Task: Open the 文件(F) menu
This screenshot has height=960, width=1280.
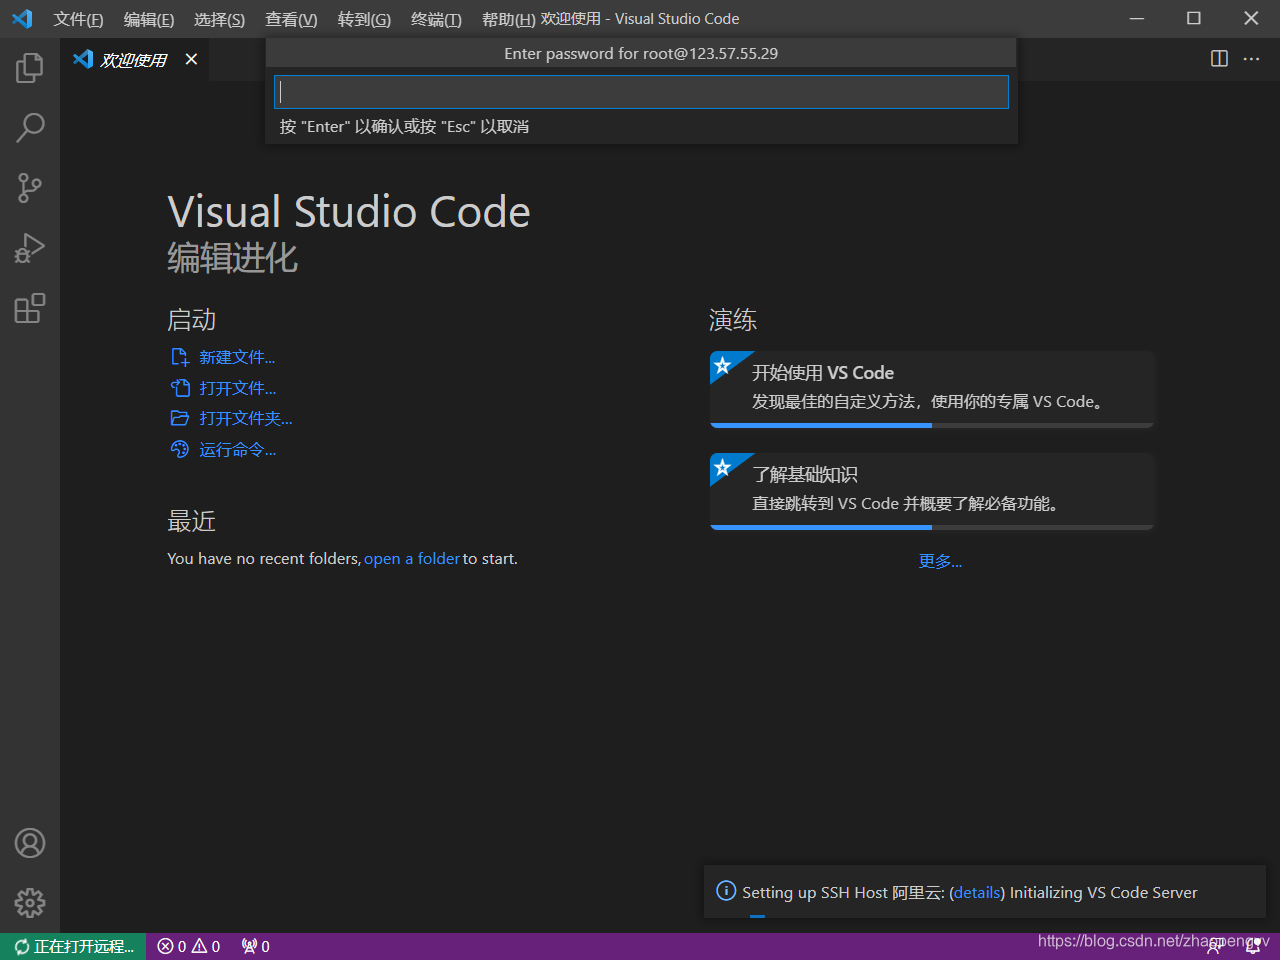Action: pos(78,19)
